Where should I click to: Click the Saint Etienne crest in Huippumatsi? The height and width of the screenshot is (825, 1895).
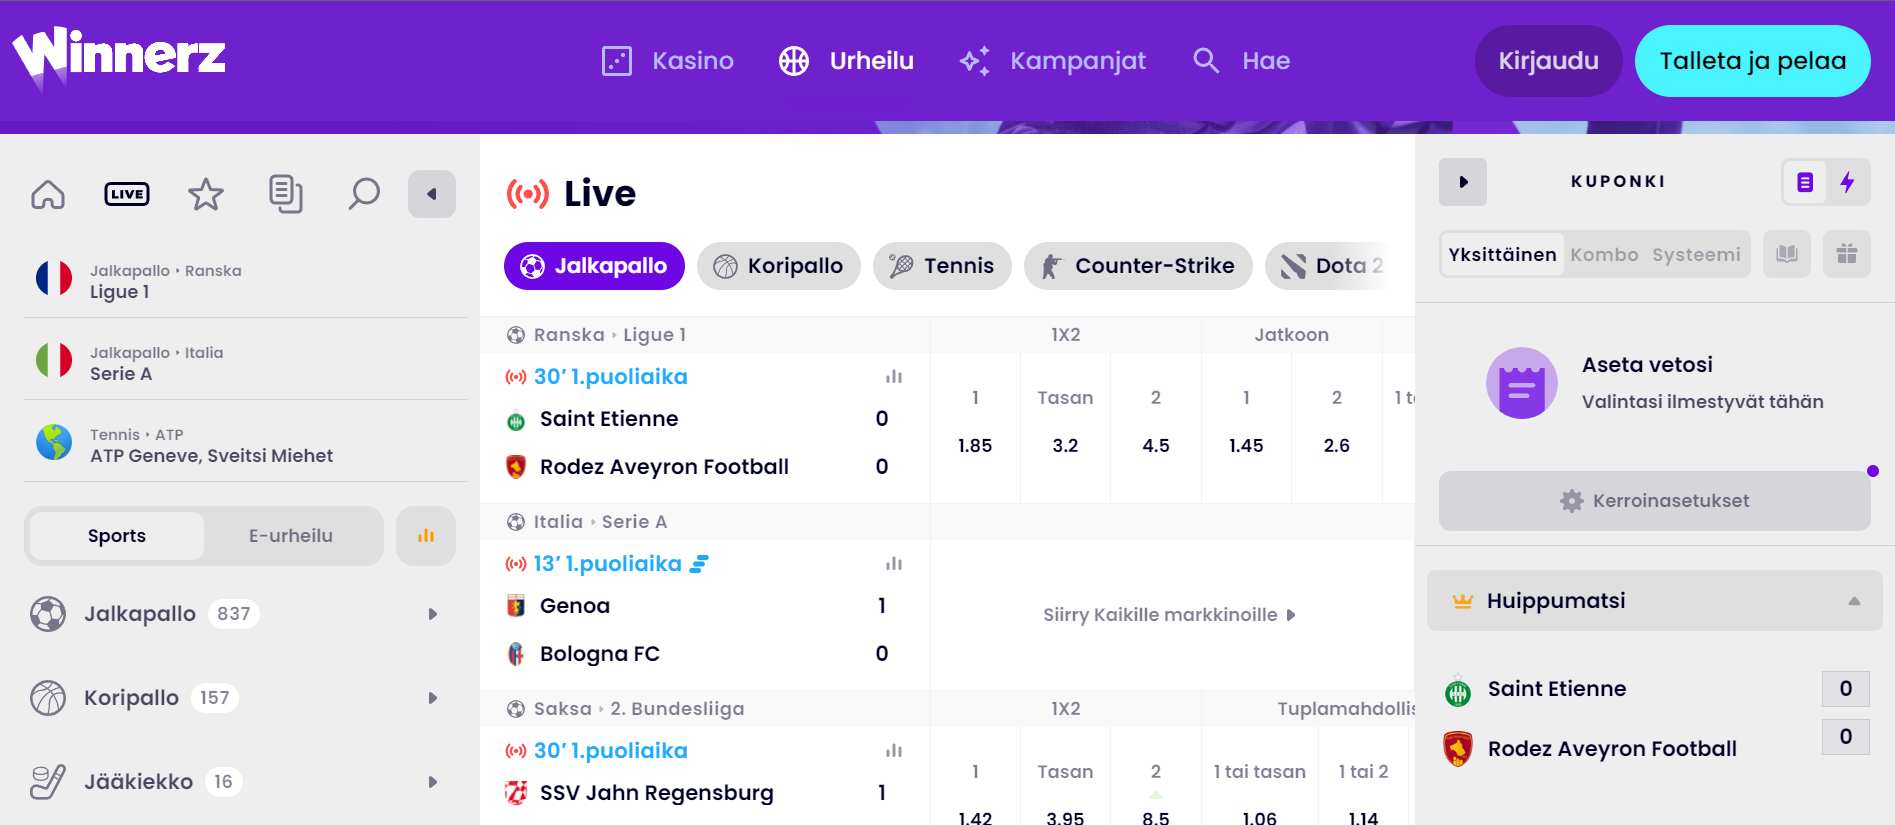coord(1458,690)
